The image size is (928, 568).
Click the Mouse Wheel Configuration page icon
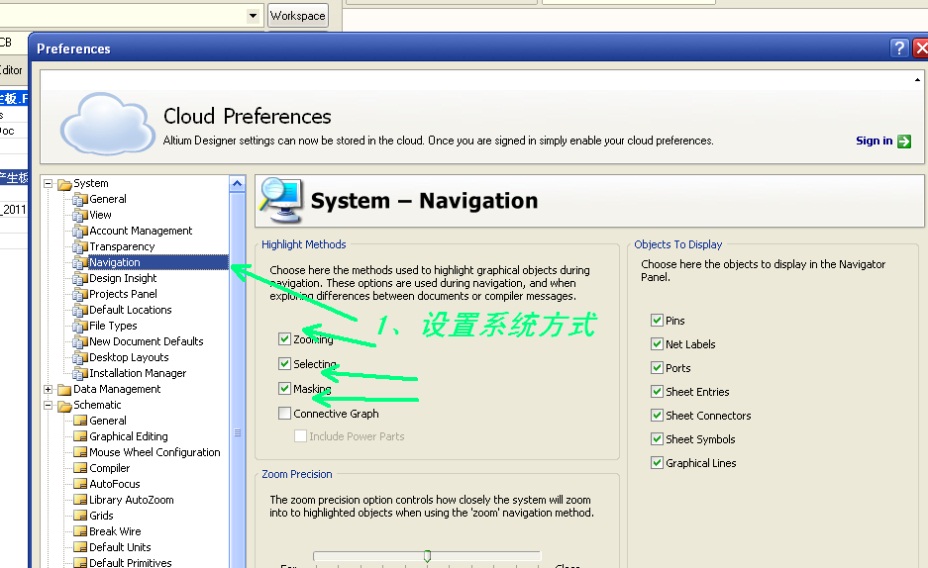(80, 453)
